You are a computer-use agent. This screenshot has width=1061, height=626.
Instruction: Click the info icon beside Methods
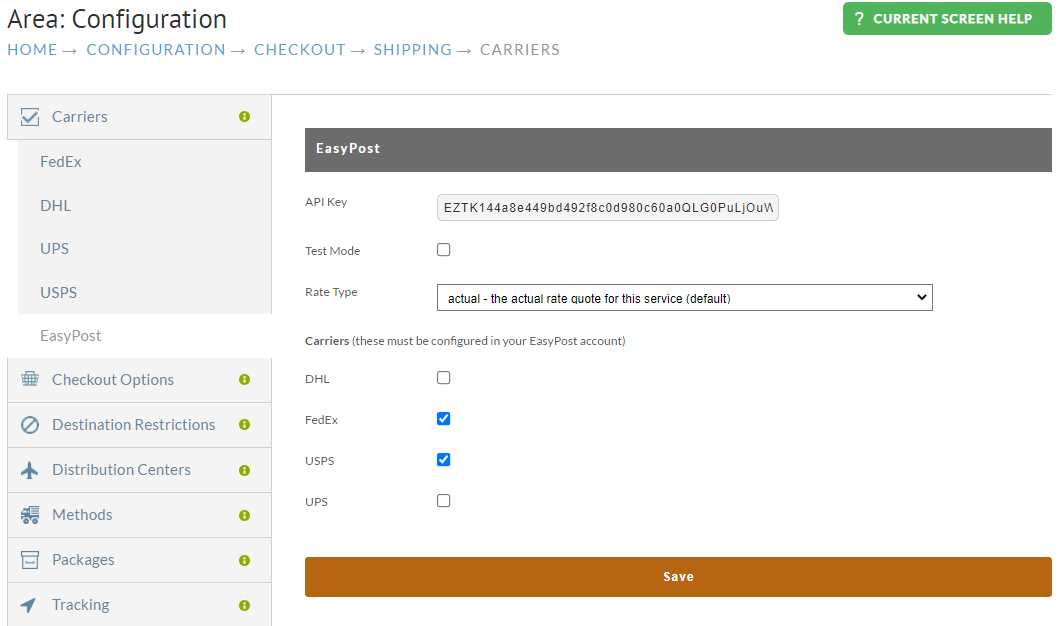(244, 516)
